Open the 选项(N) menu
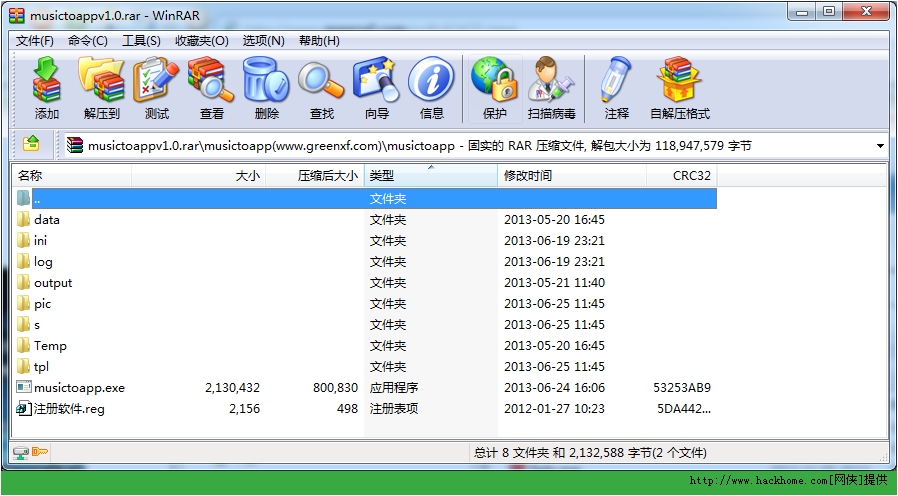The height and width of the screenshot is (496, 898). click(x=263, y=41)
